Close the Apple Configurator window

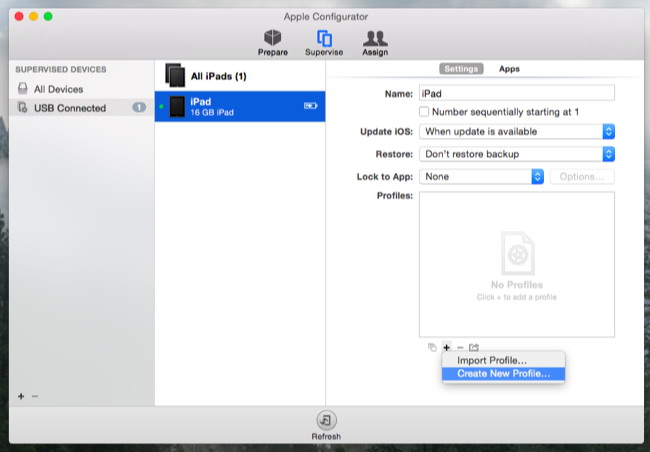point(19,17)
